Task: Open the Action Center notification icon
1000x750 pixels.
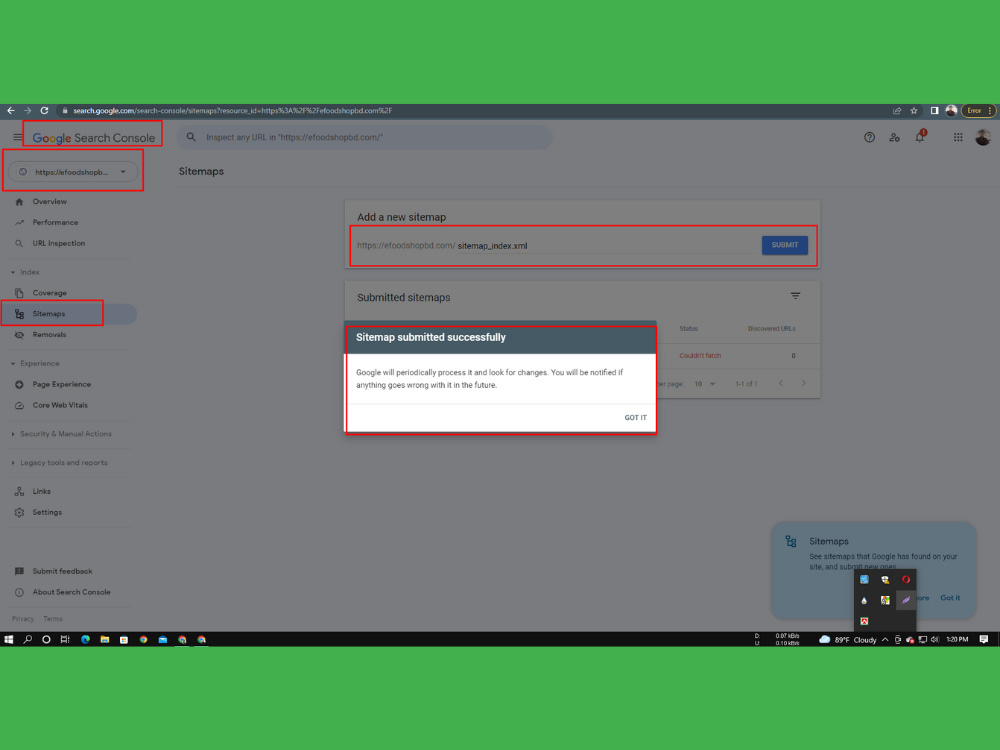Action: coord(984,639)
